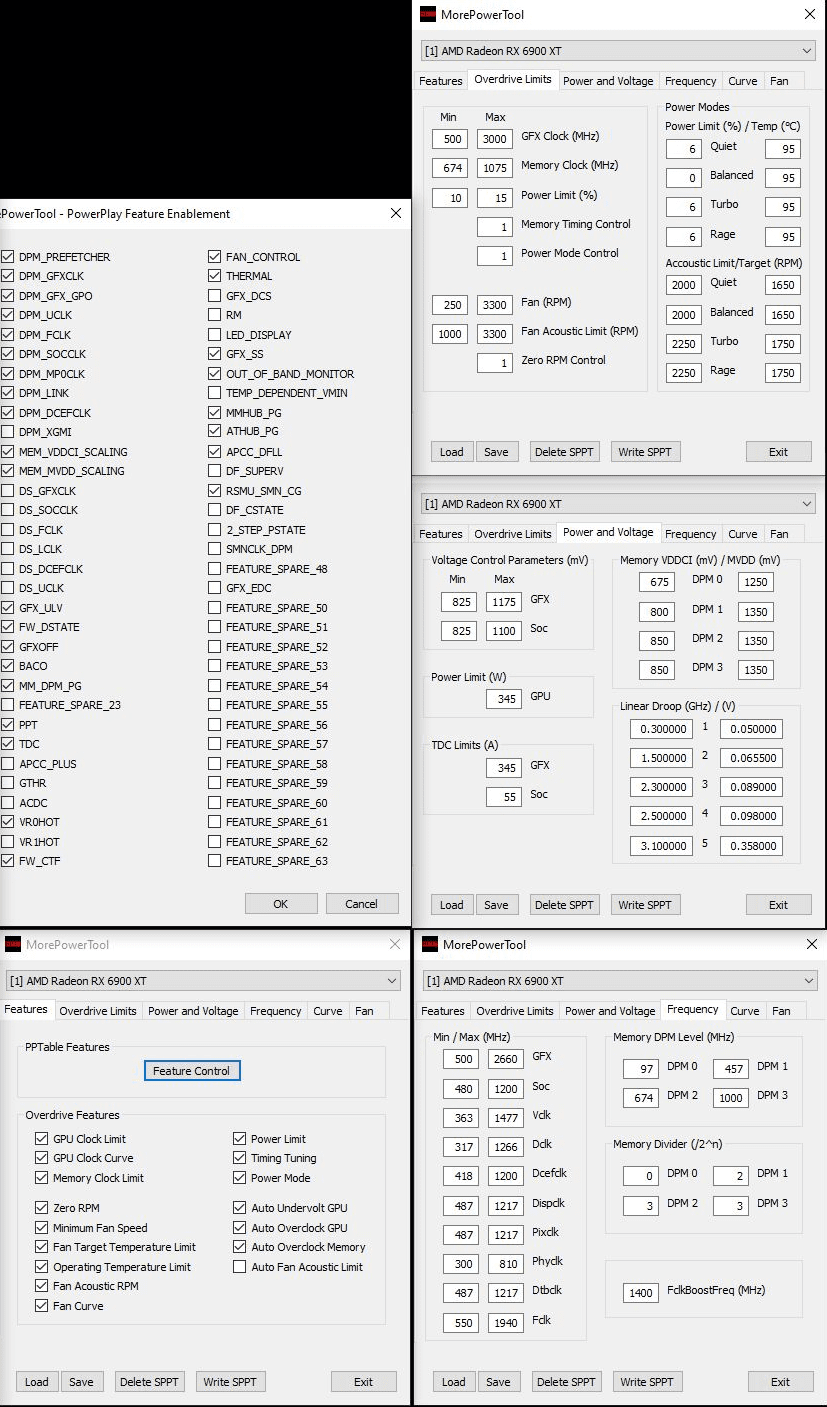Click the GFX Clock max field showing 3000
The width and height of the screenshot is (827, 1407).
(x=495, y=139)
